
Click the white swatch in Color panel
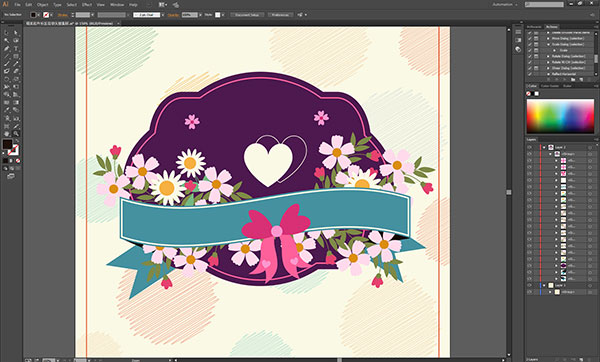[536, 94]
